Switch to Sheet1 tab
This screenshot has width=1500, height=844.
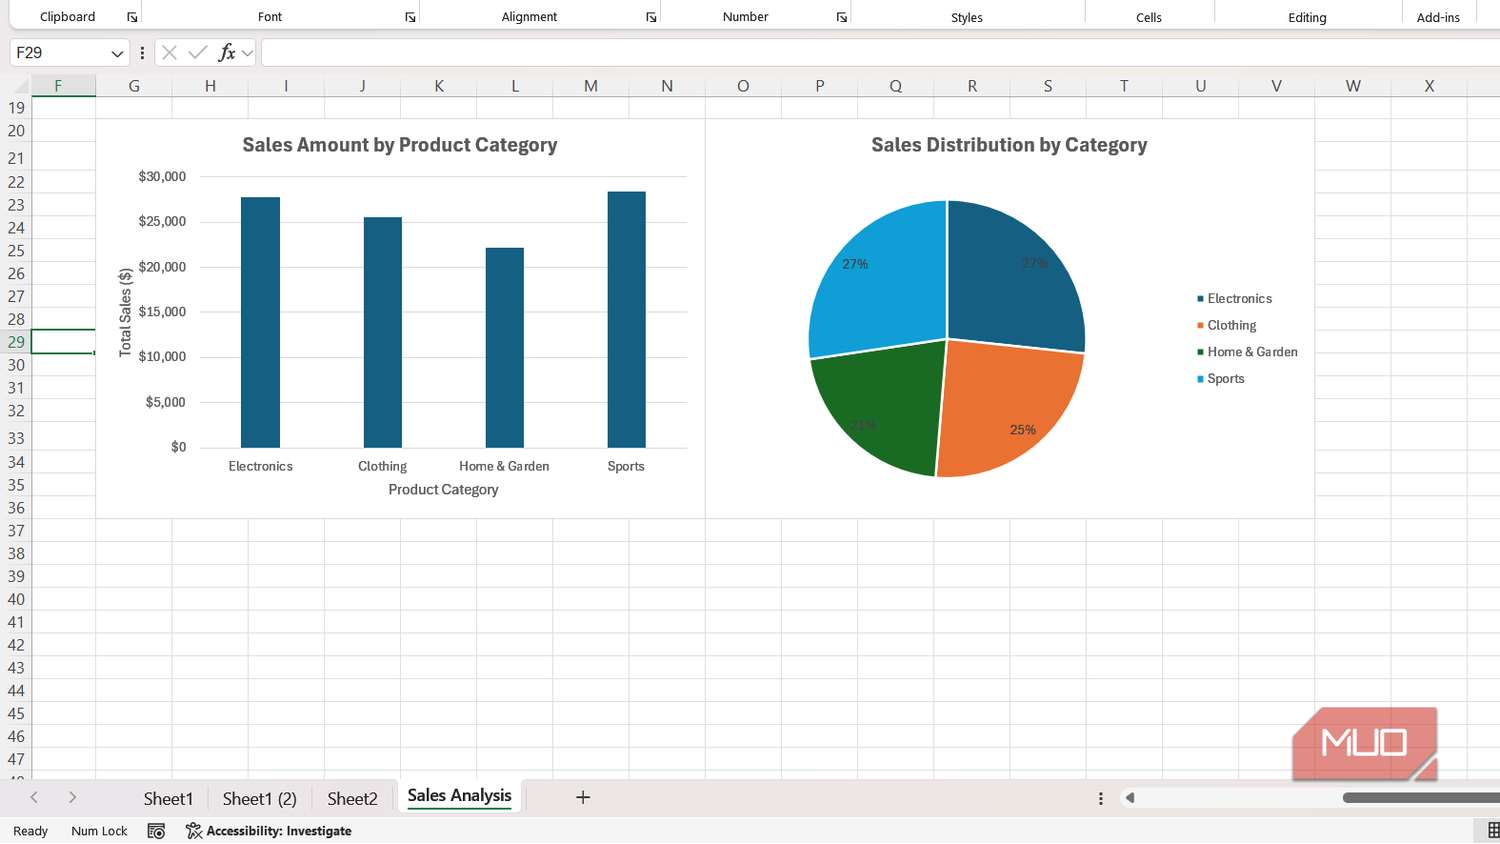168,798
